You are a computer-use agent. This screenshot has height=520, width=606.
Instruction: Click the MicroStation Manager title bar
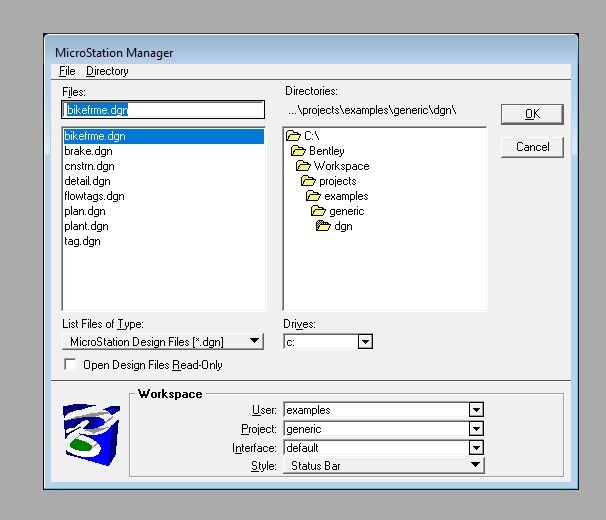311,52
